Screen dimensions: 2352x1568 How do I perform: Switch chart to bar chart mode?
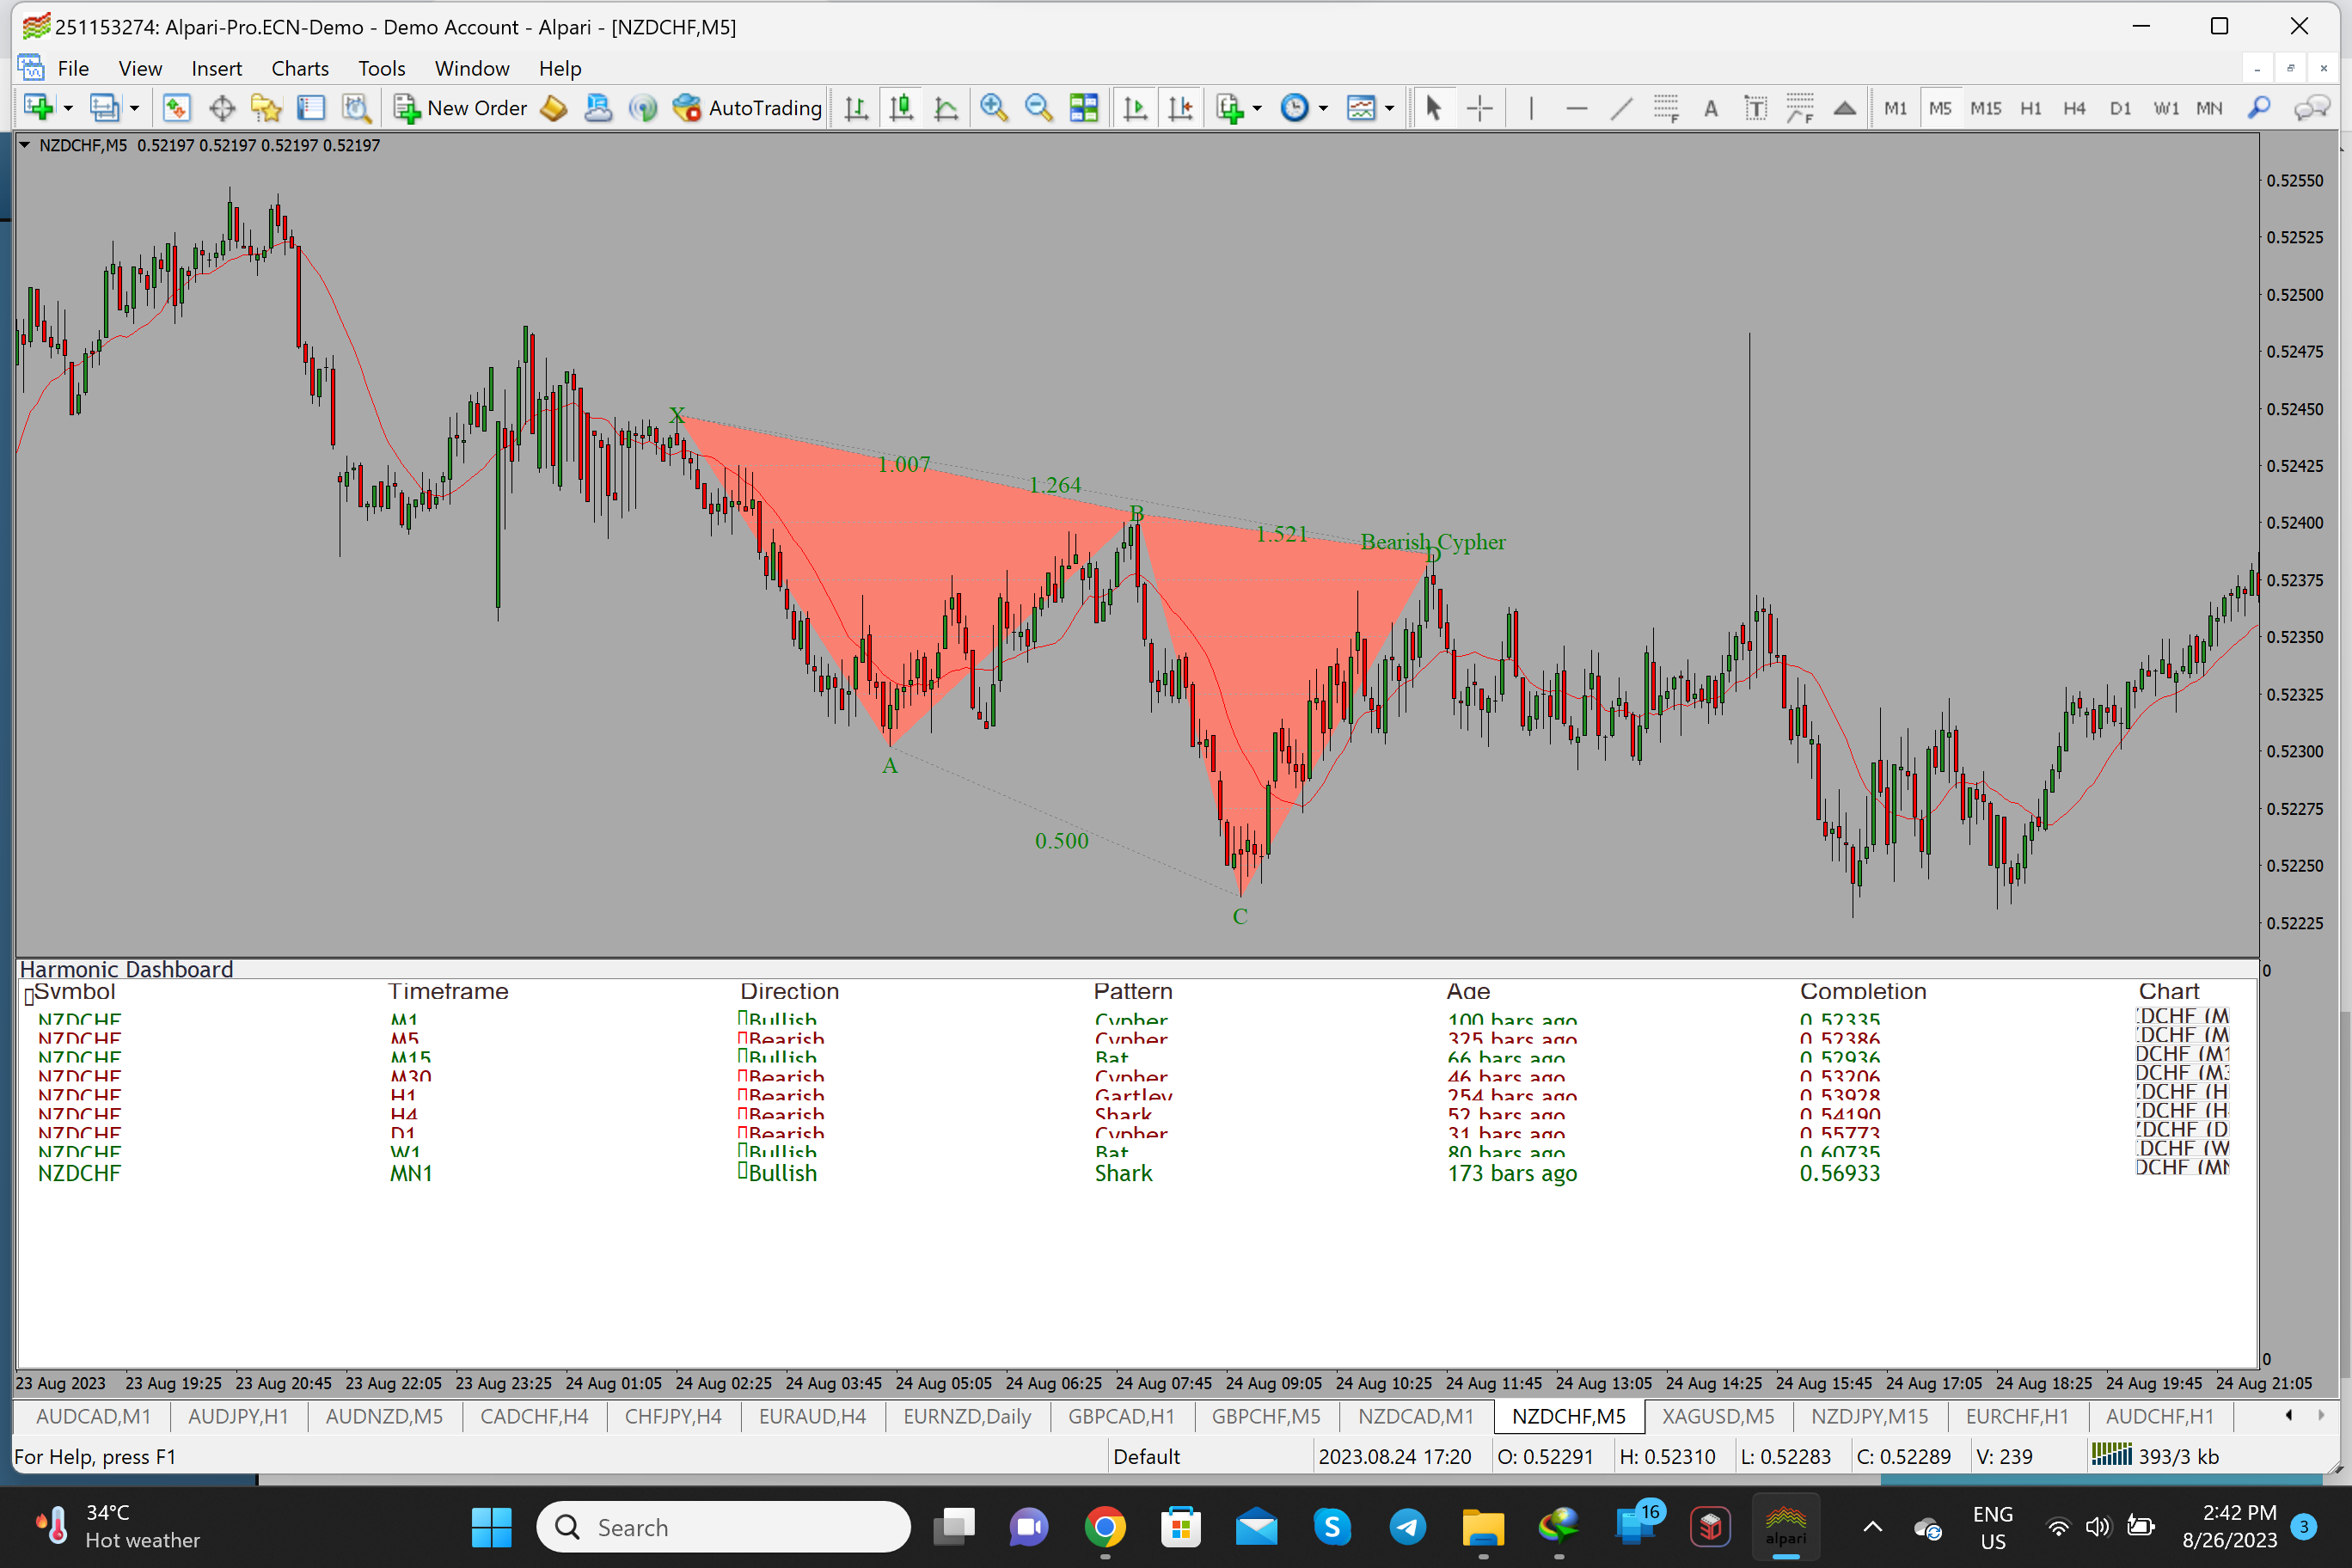click(x=856, y=108)
